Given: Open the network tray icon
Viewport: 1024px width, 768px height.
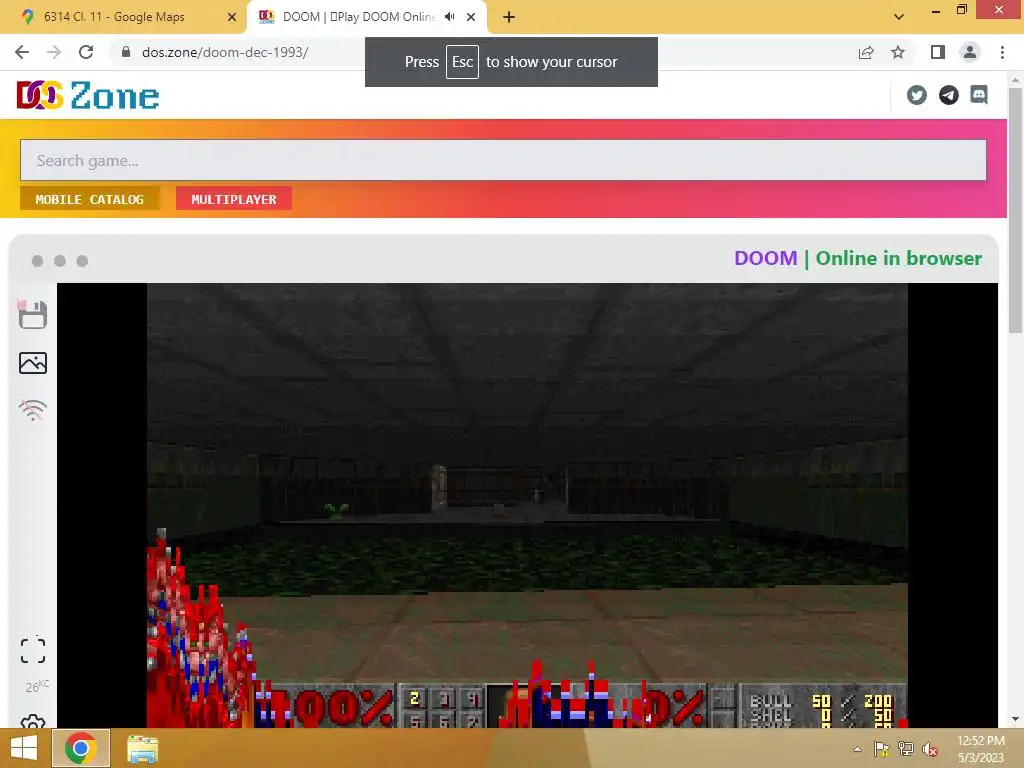Looking at the screenshot, I should 906,749.
